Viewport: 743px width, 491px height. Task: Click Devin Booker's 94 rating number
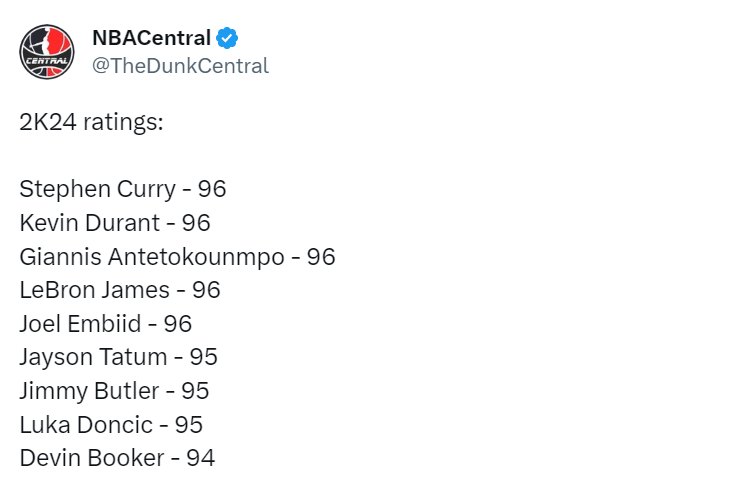pyautogui.click(x=201, y=458)
